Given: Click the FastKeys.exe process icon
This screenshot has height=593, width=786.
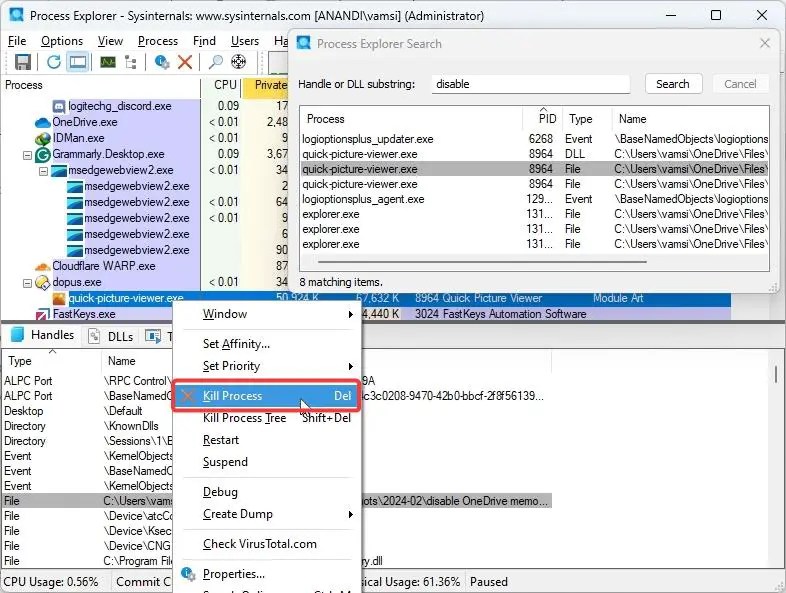Looking at the screenshot, I should (x=43, y=314).
